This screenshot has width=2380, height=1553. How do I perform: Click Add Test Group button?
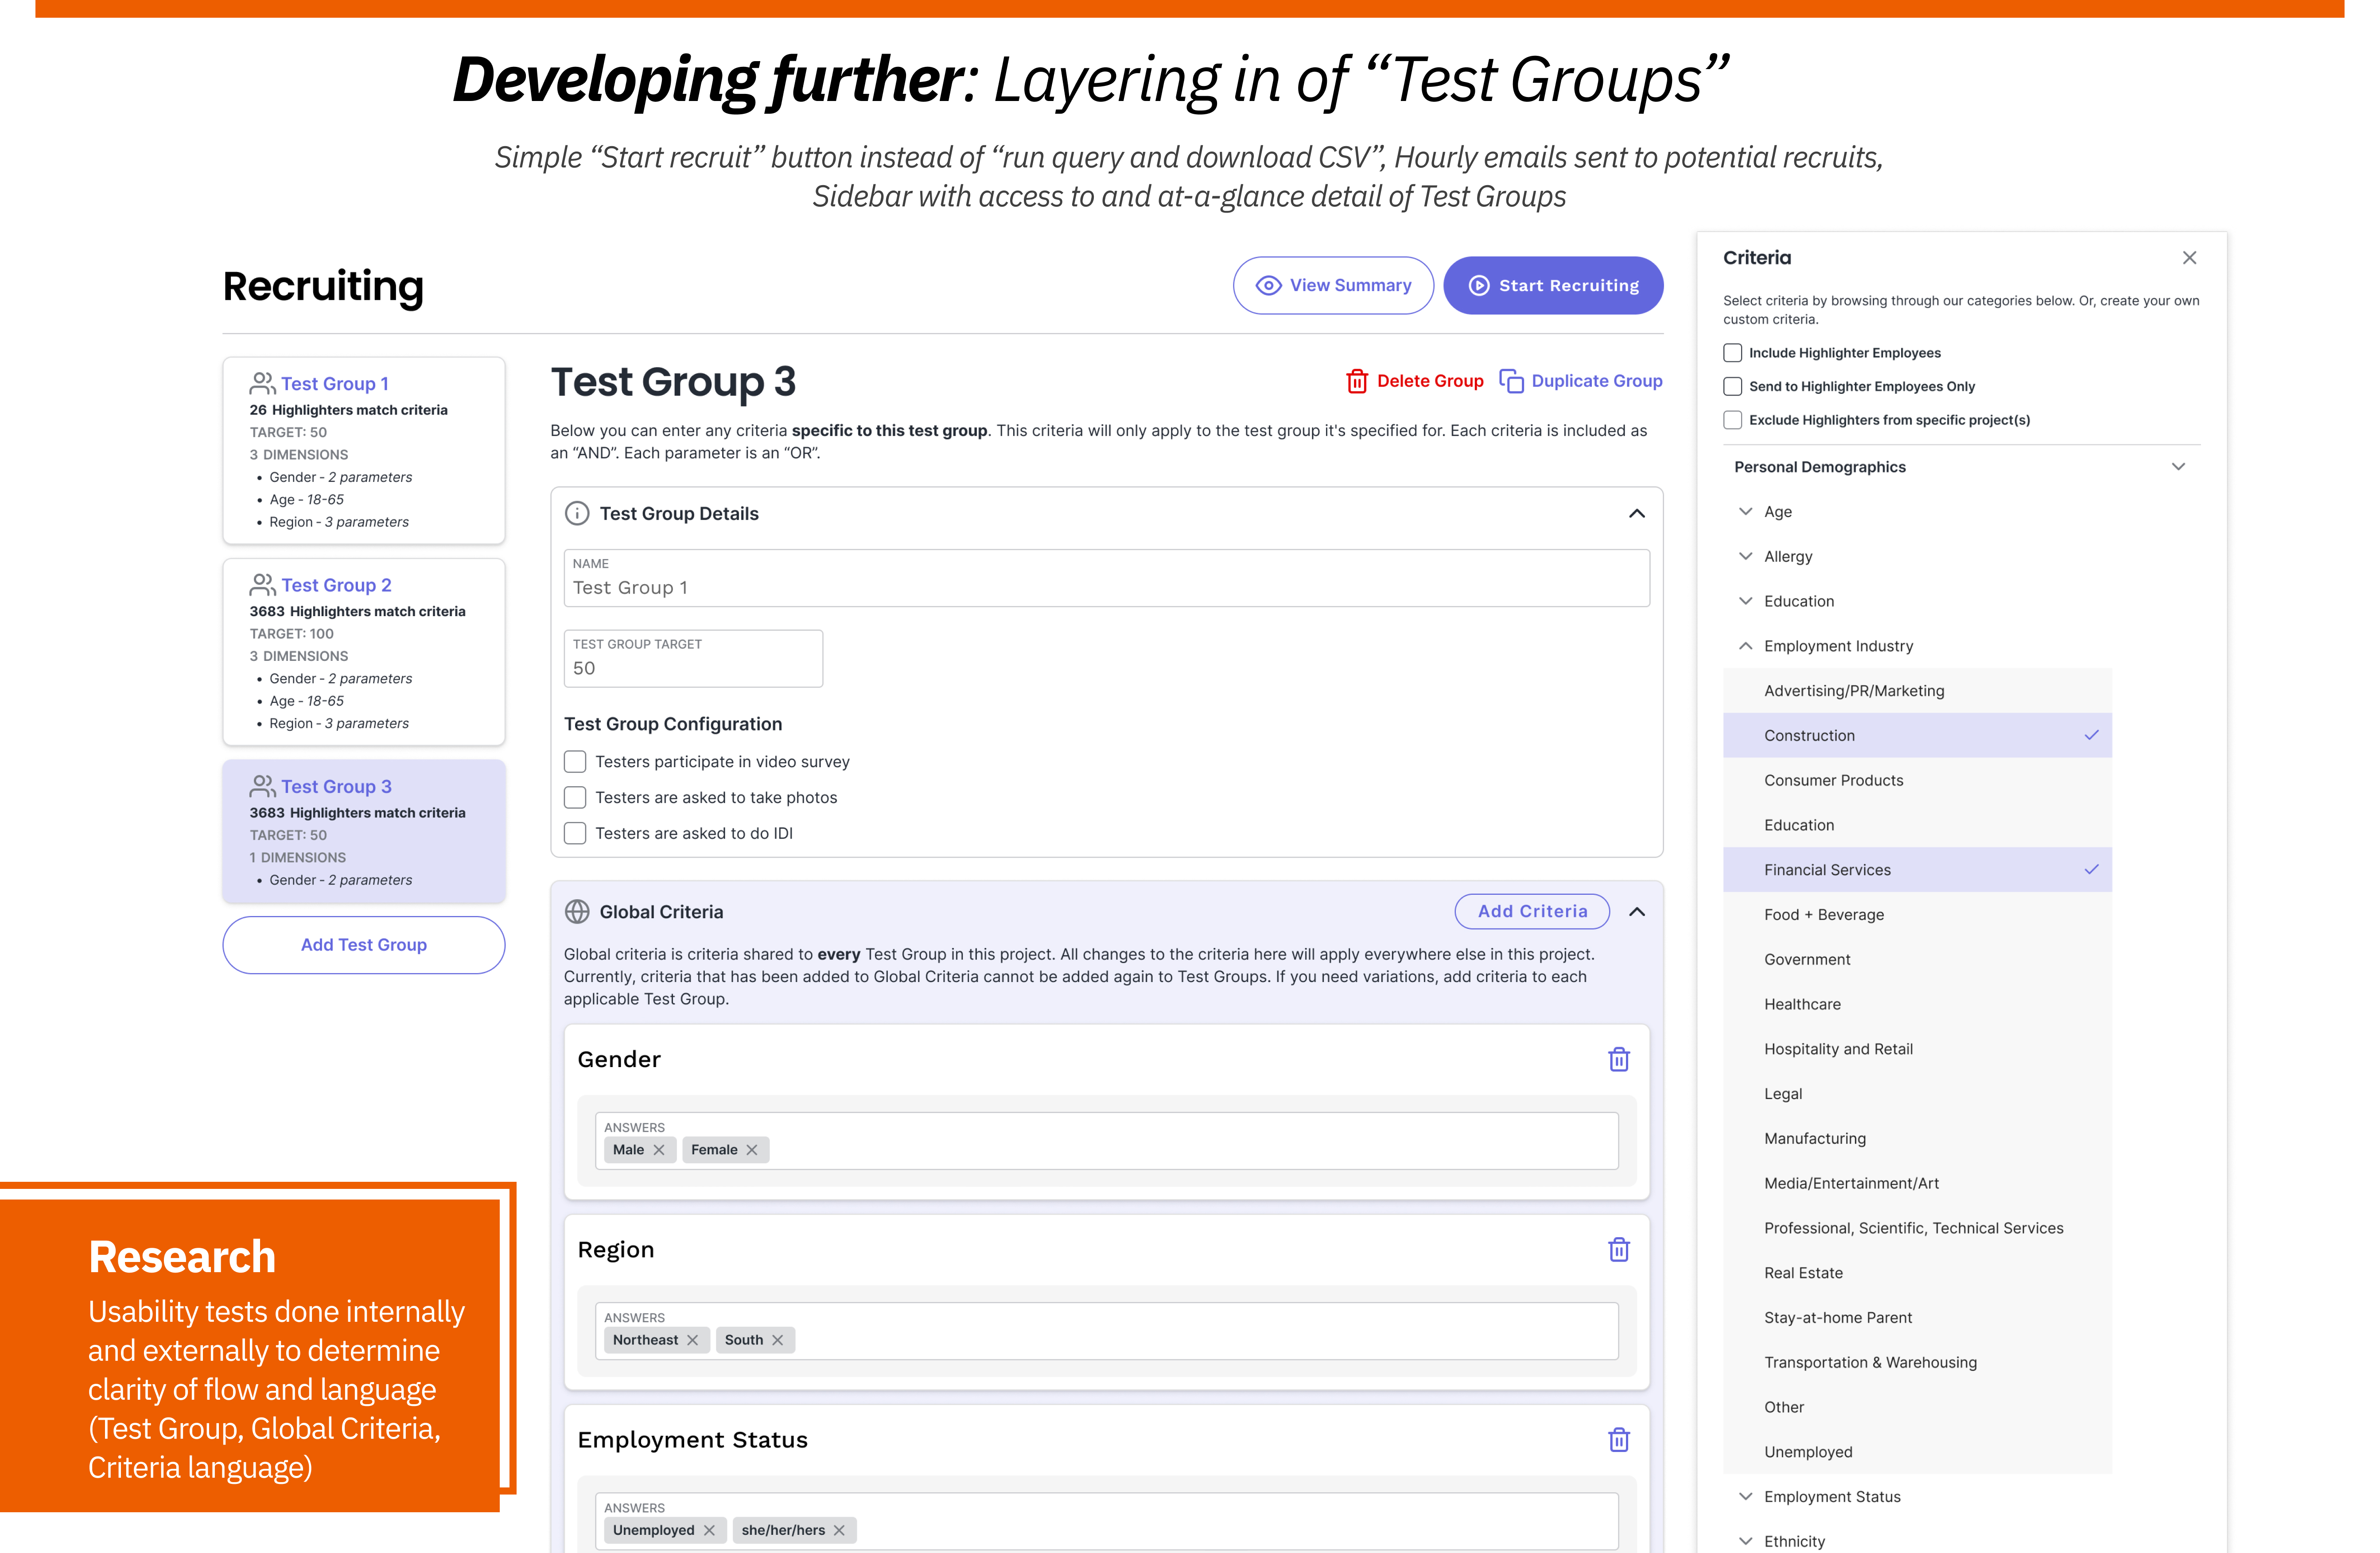click(x=364, y=945)
